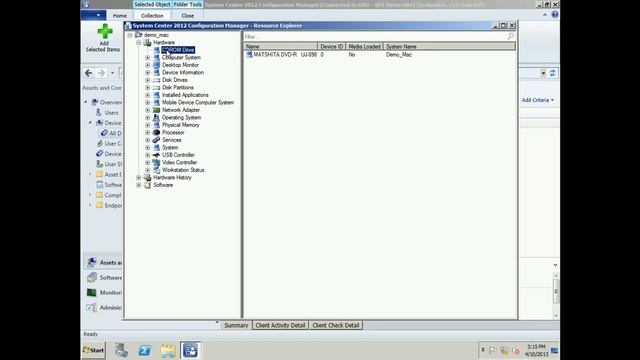The image size is (640, 360).
Task: Click the Software folder icon in tree
Action: [147, 185]
